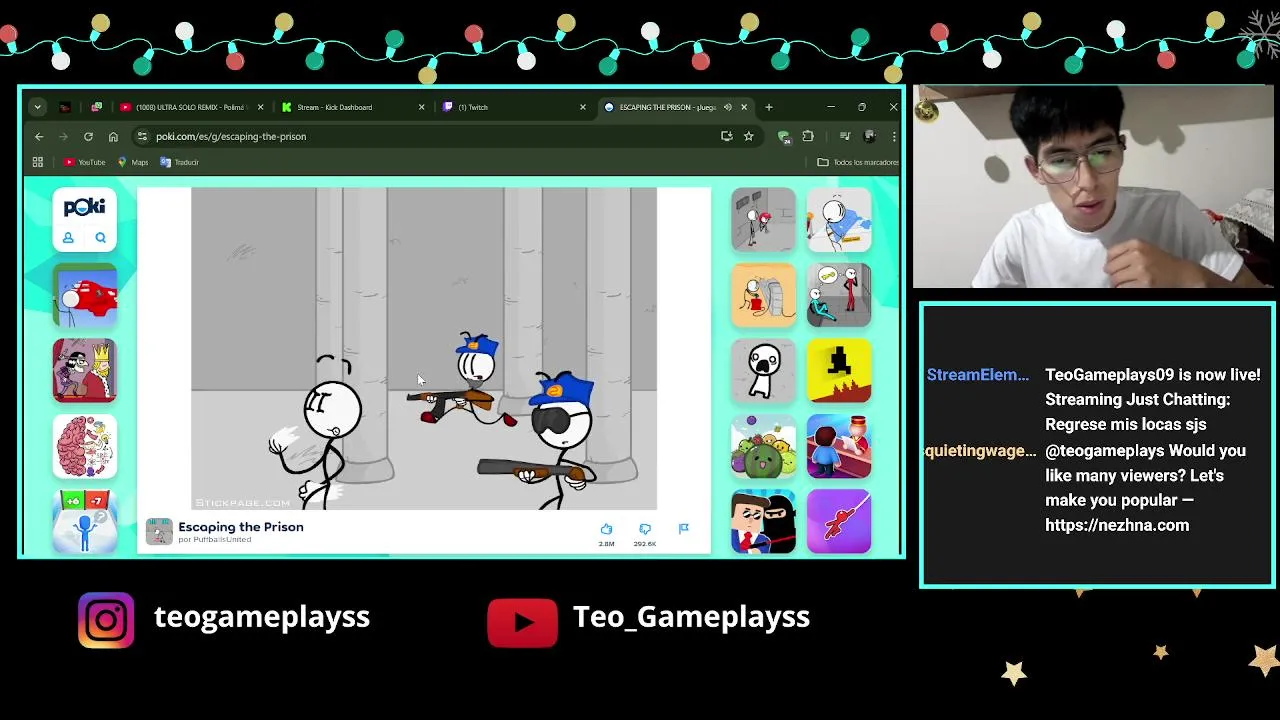Like Escaping the Prison with thumbs up
Viewport: 1280px width, 720px height.
pyautogui.click(x=606, y=529)
